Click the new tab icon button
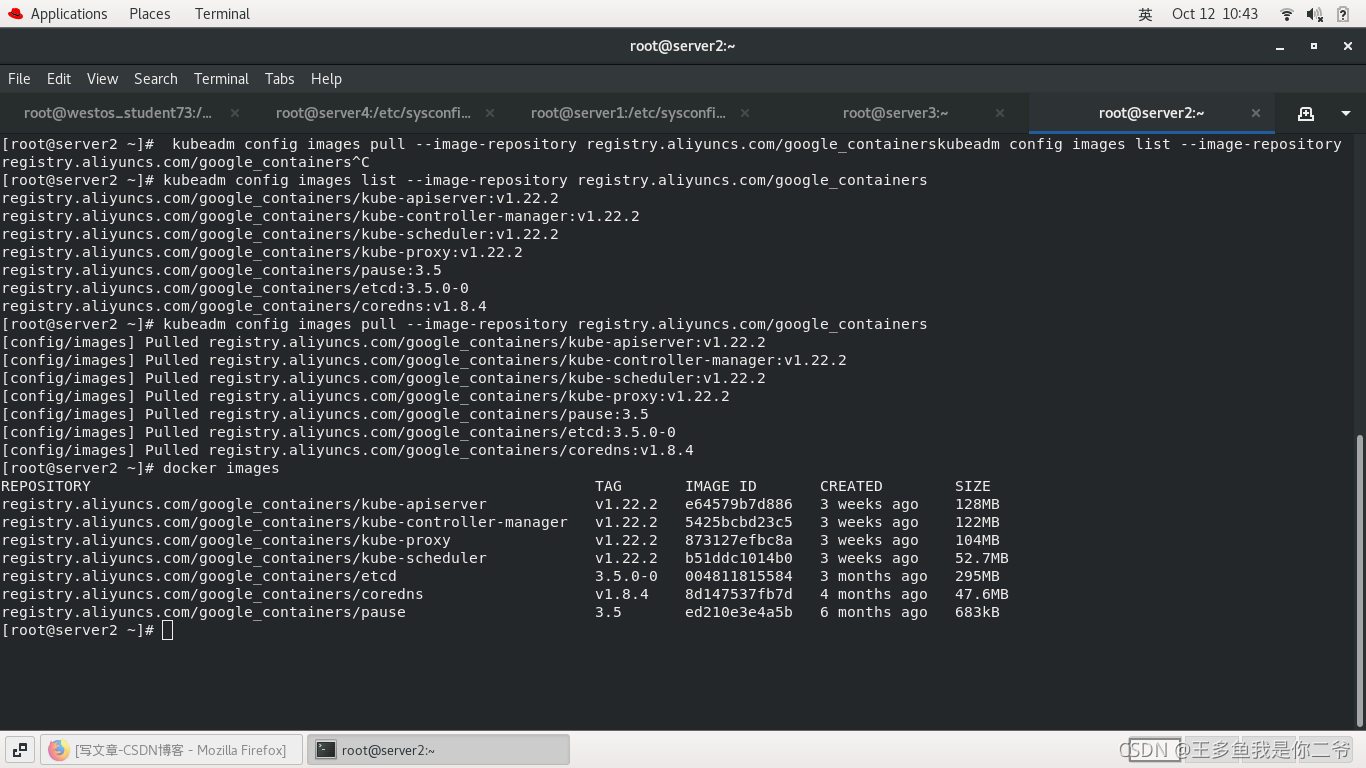The width and height of the screenshot is (1366, 768). click(x=1305, y=113)
